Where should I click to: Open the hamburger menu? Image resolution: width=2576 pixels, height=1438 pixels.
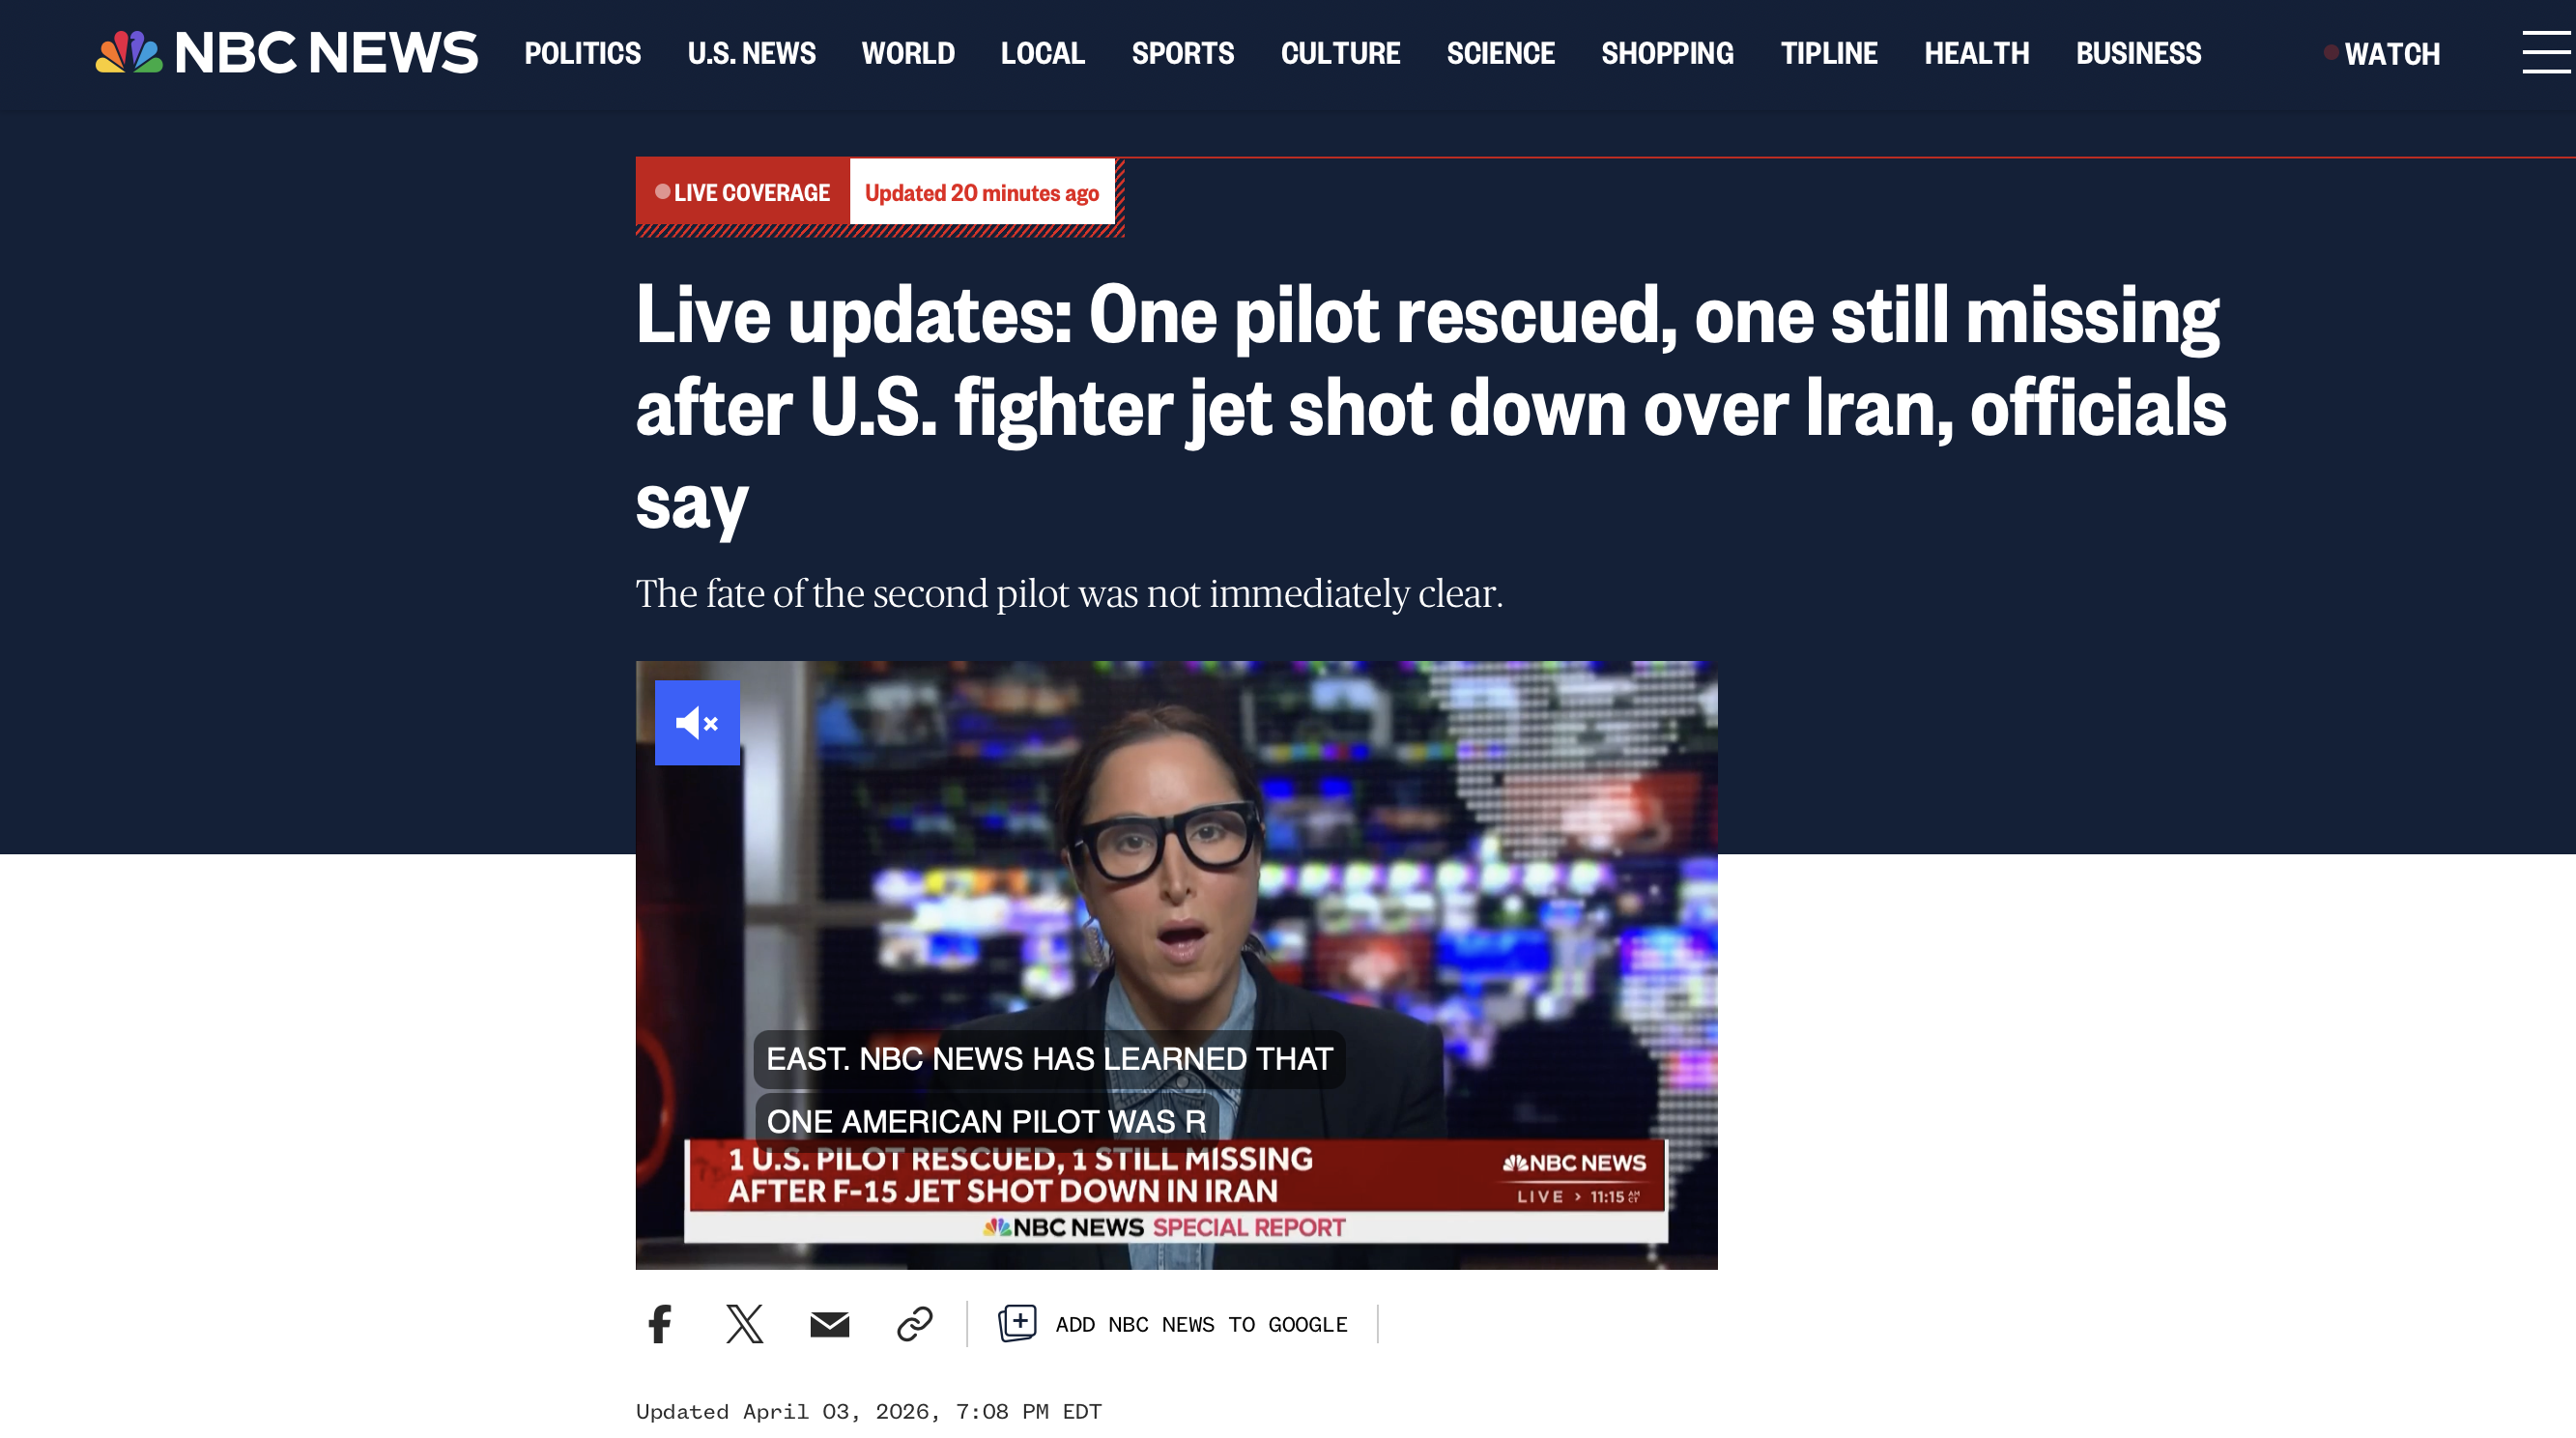[2546, 52]
